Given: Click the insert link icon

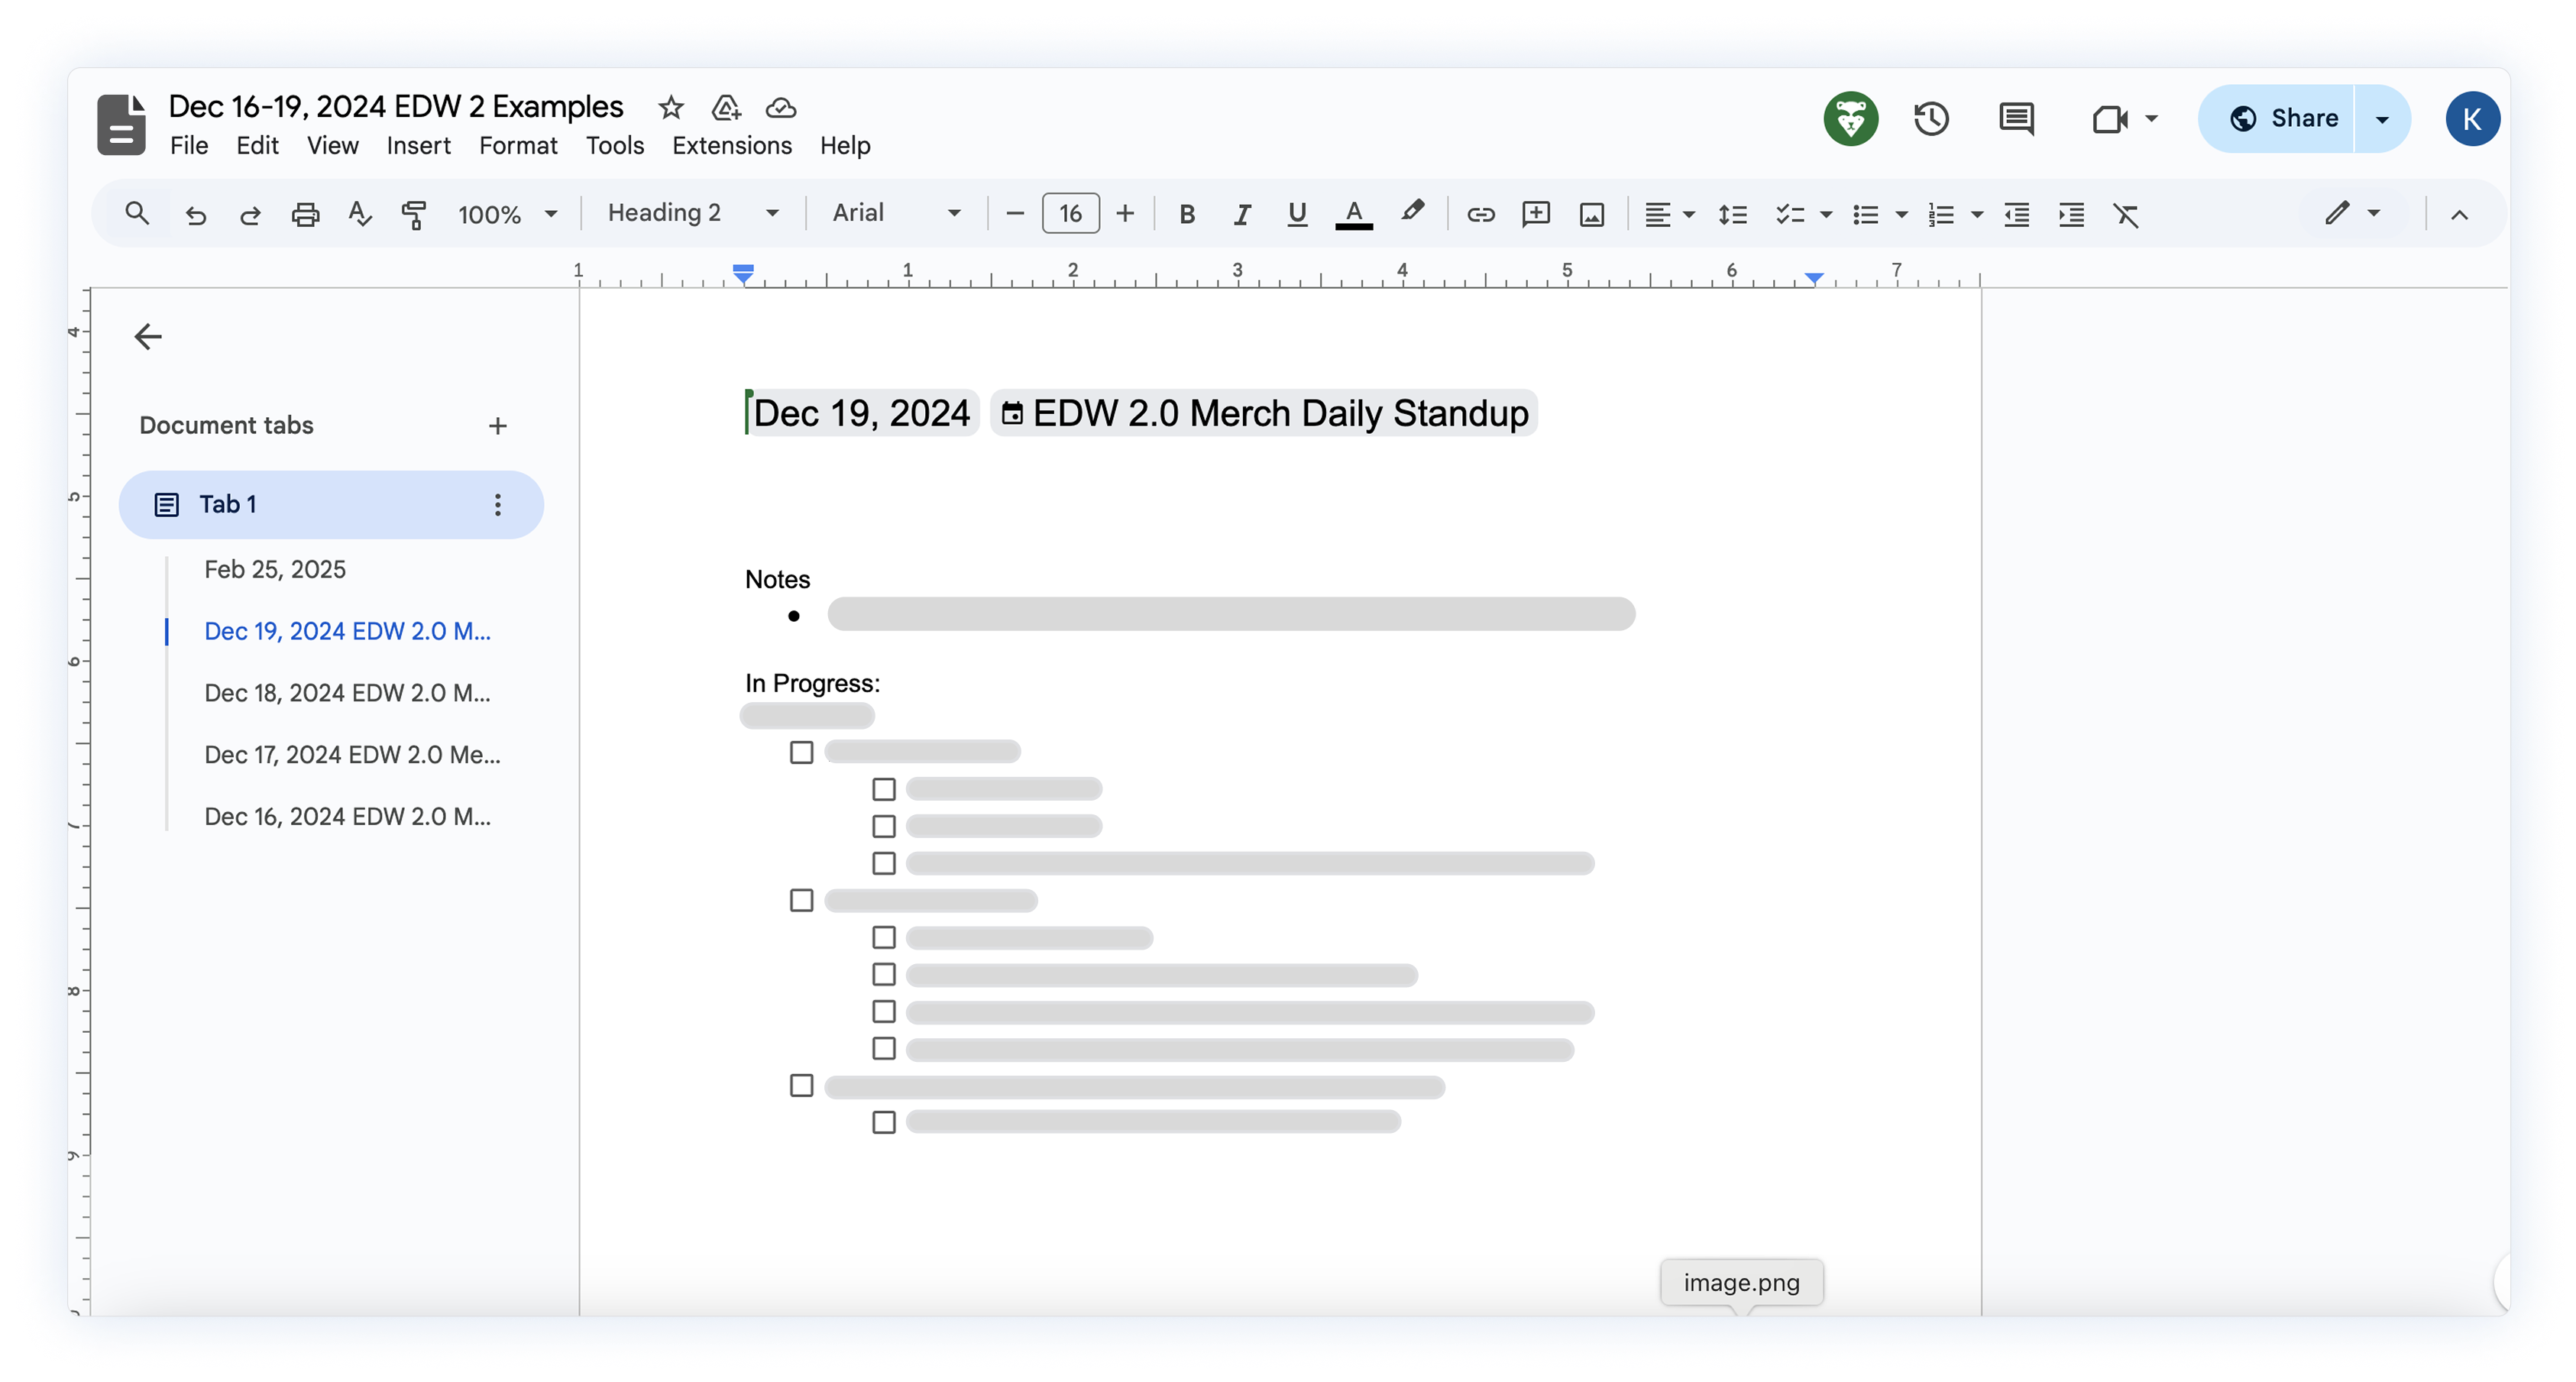Looking at the screenshot, I should tap(1480, 214).
